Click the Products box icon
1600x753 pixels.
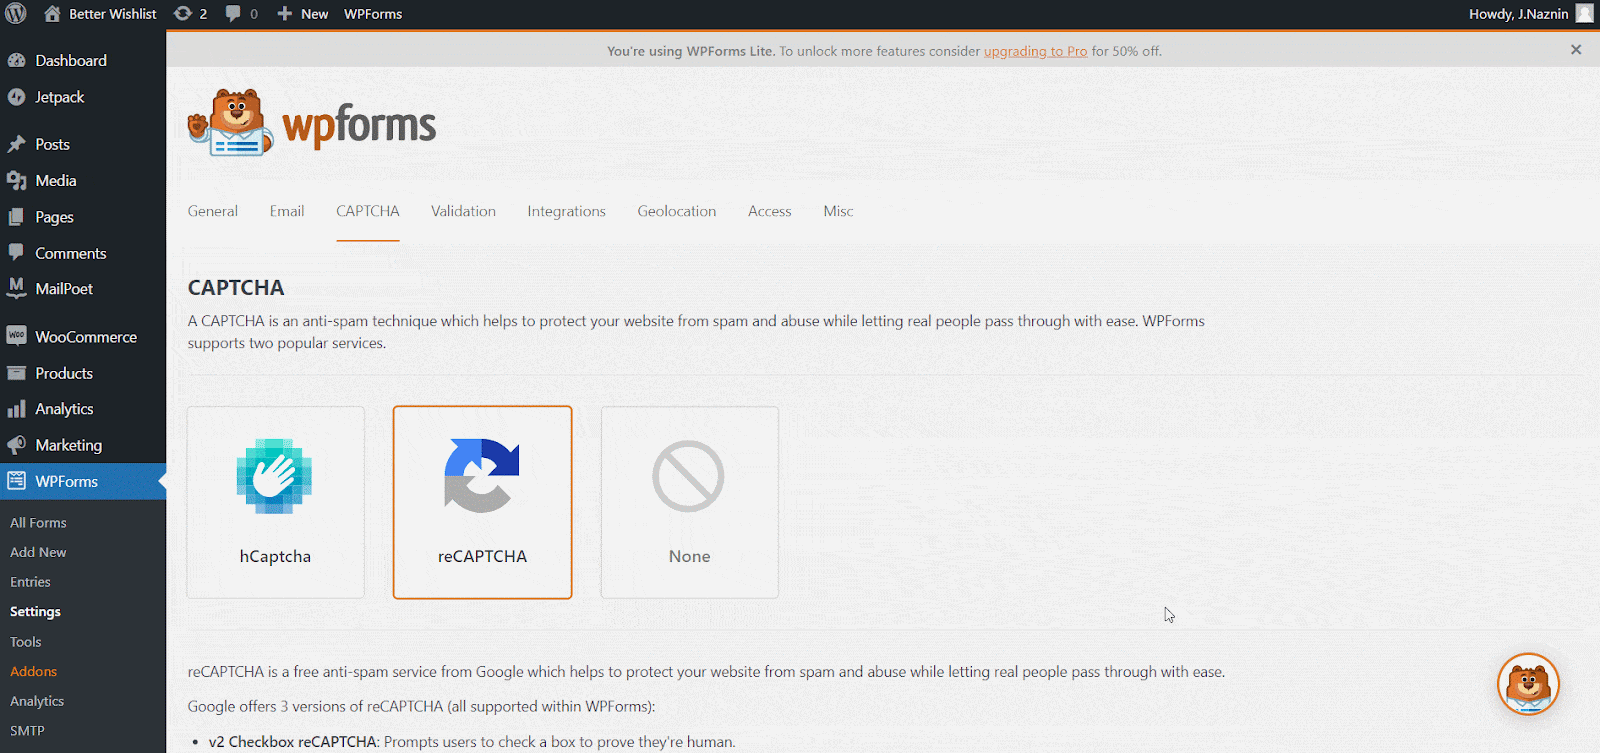(16, 373)
